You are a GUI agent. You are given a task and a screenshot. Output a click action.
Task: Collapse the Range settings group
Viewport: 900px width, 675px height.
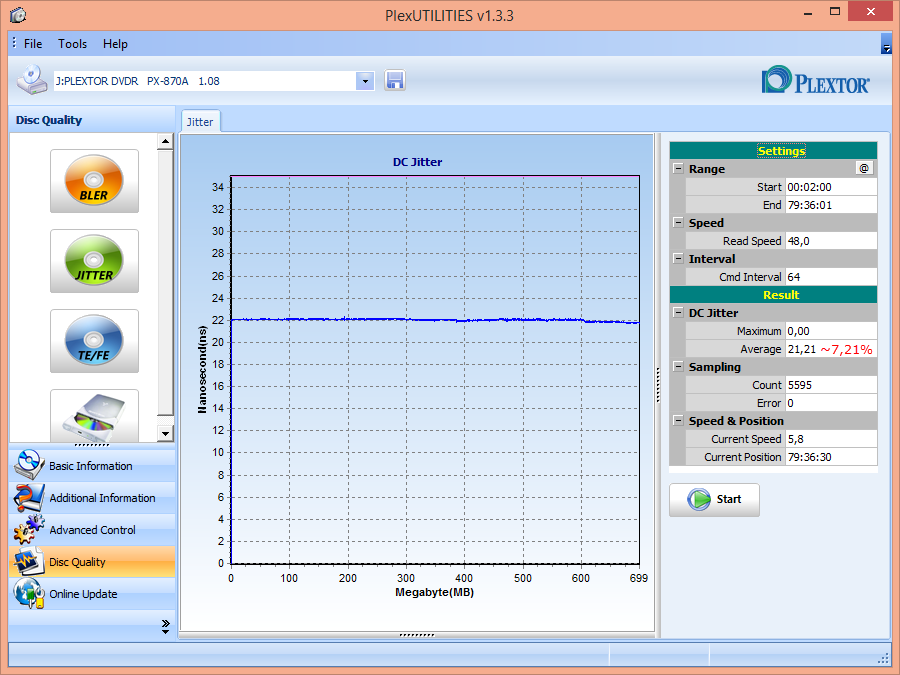point(678,169)
